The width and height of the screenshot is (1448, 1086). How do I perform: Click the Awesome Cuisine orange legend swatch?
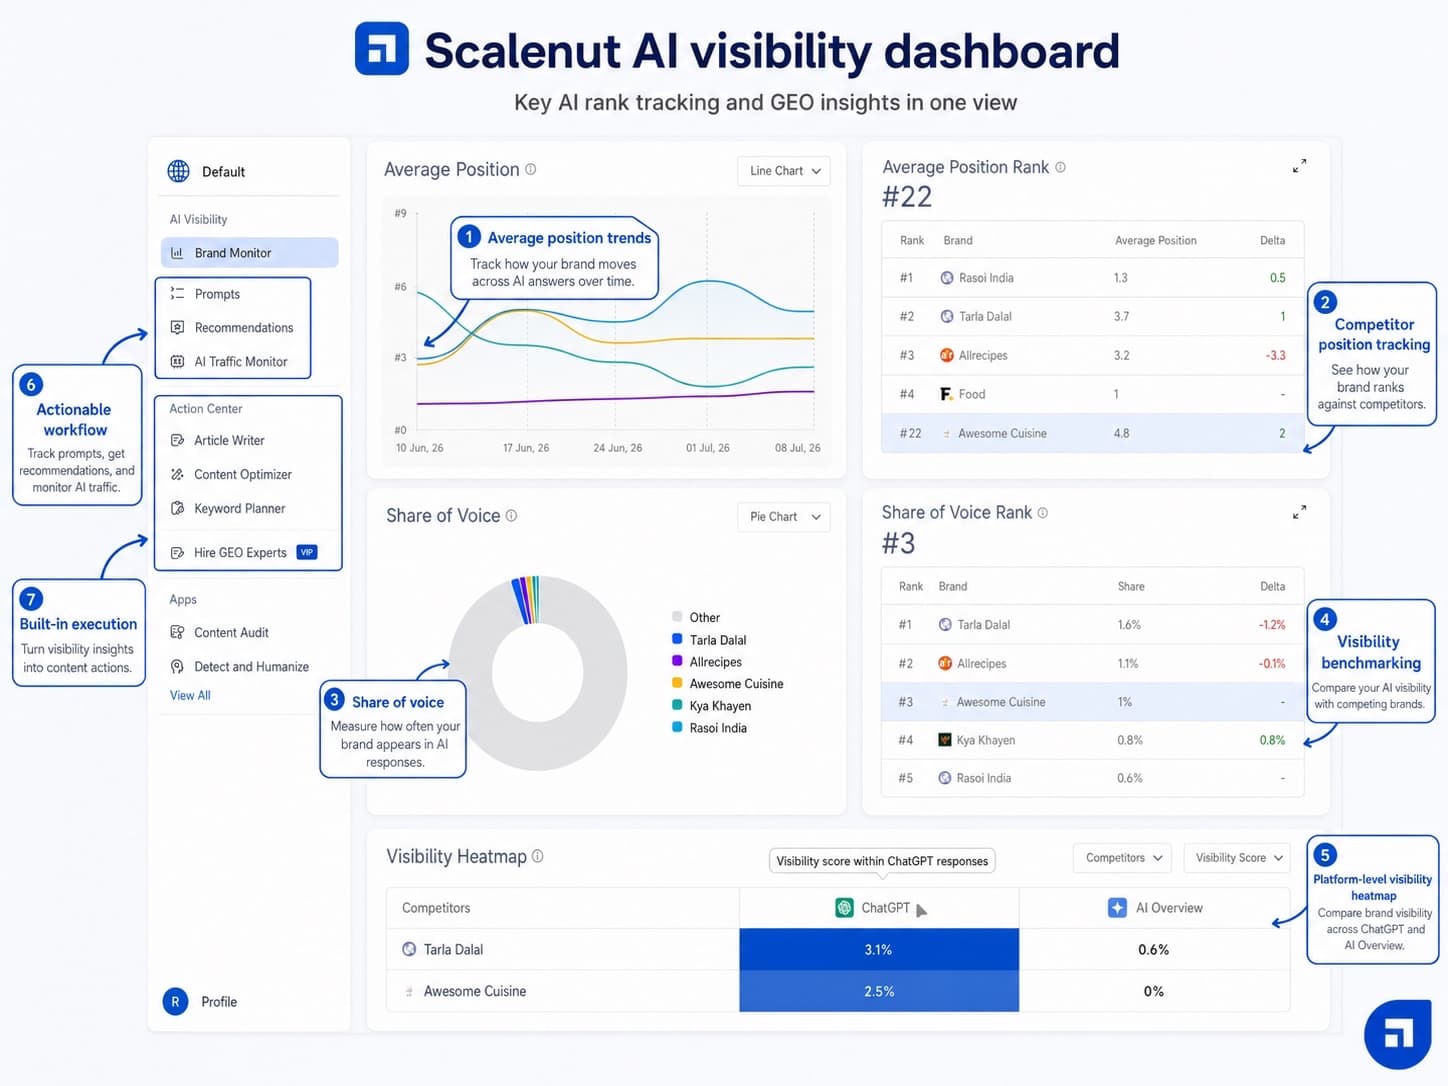click(677, 683)
